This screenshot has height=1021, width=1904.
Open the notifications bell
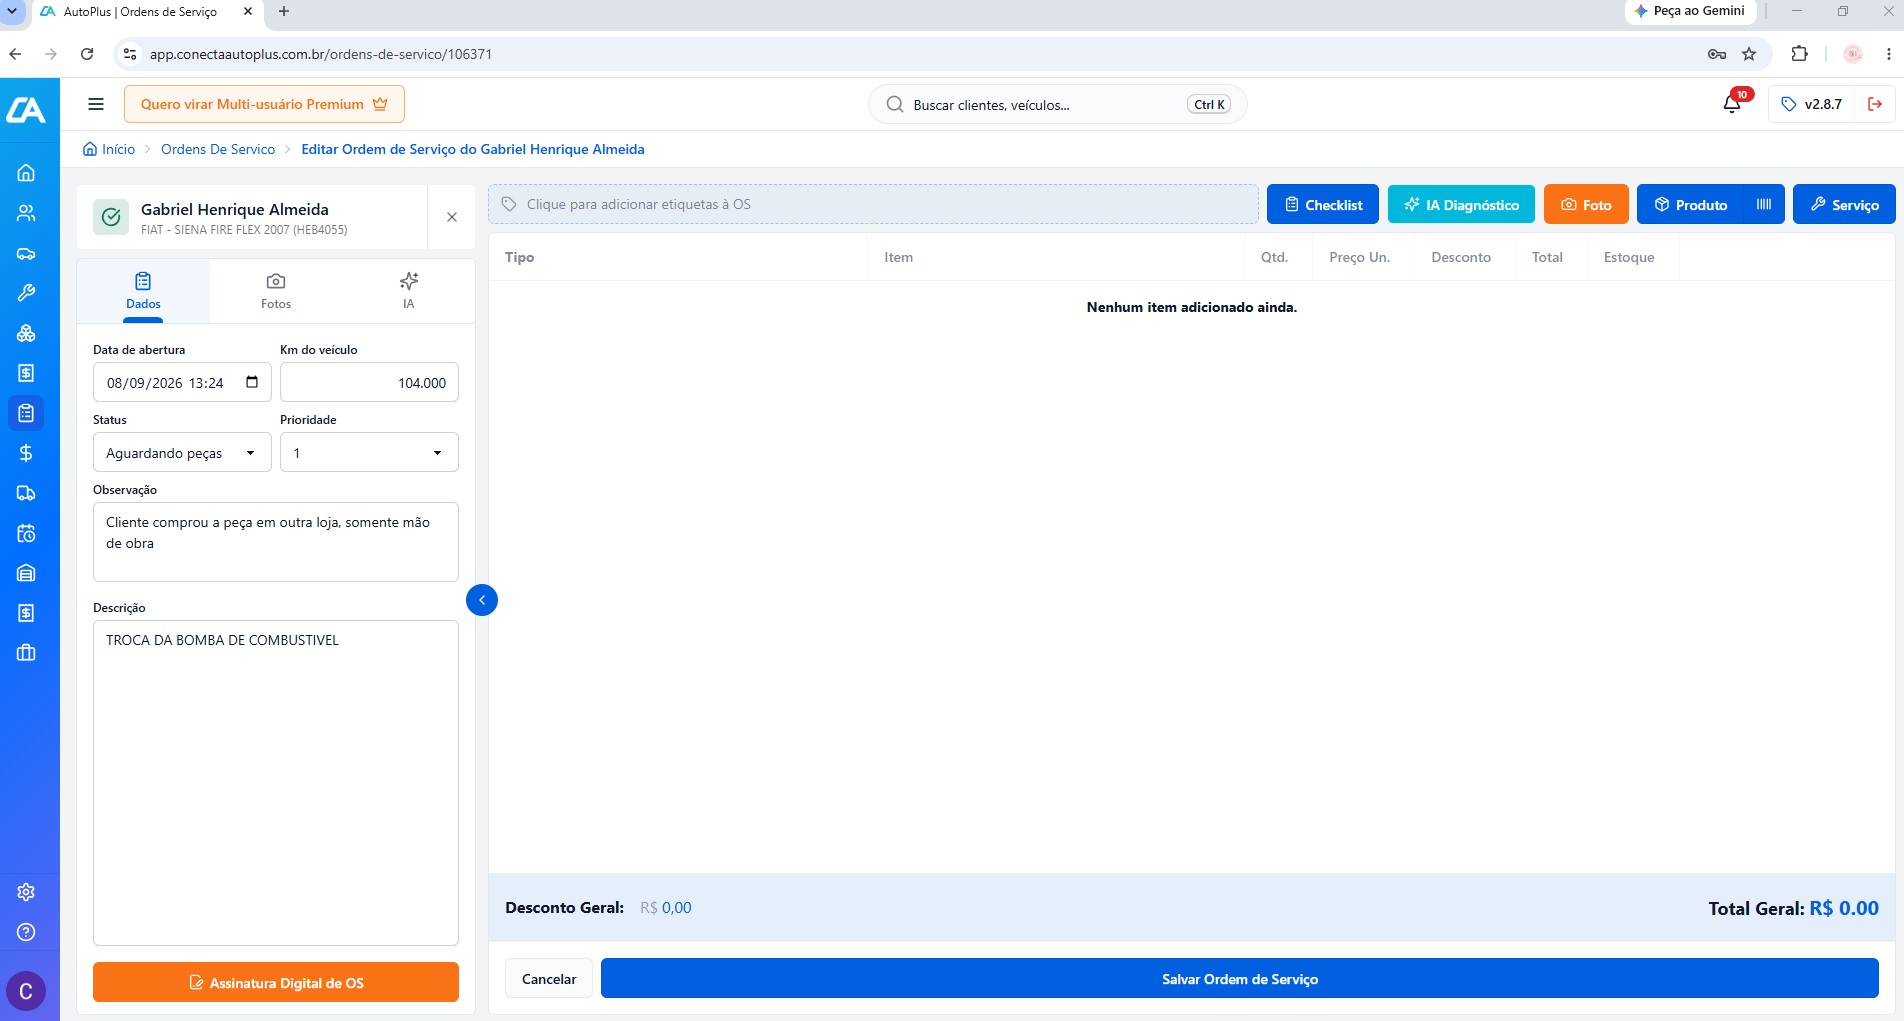[x=1732, y=104]
